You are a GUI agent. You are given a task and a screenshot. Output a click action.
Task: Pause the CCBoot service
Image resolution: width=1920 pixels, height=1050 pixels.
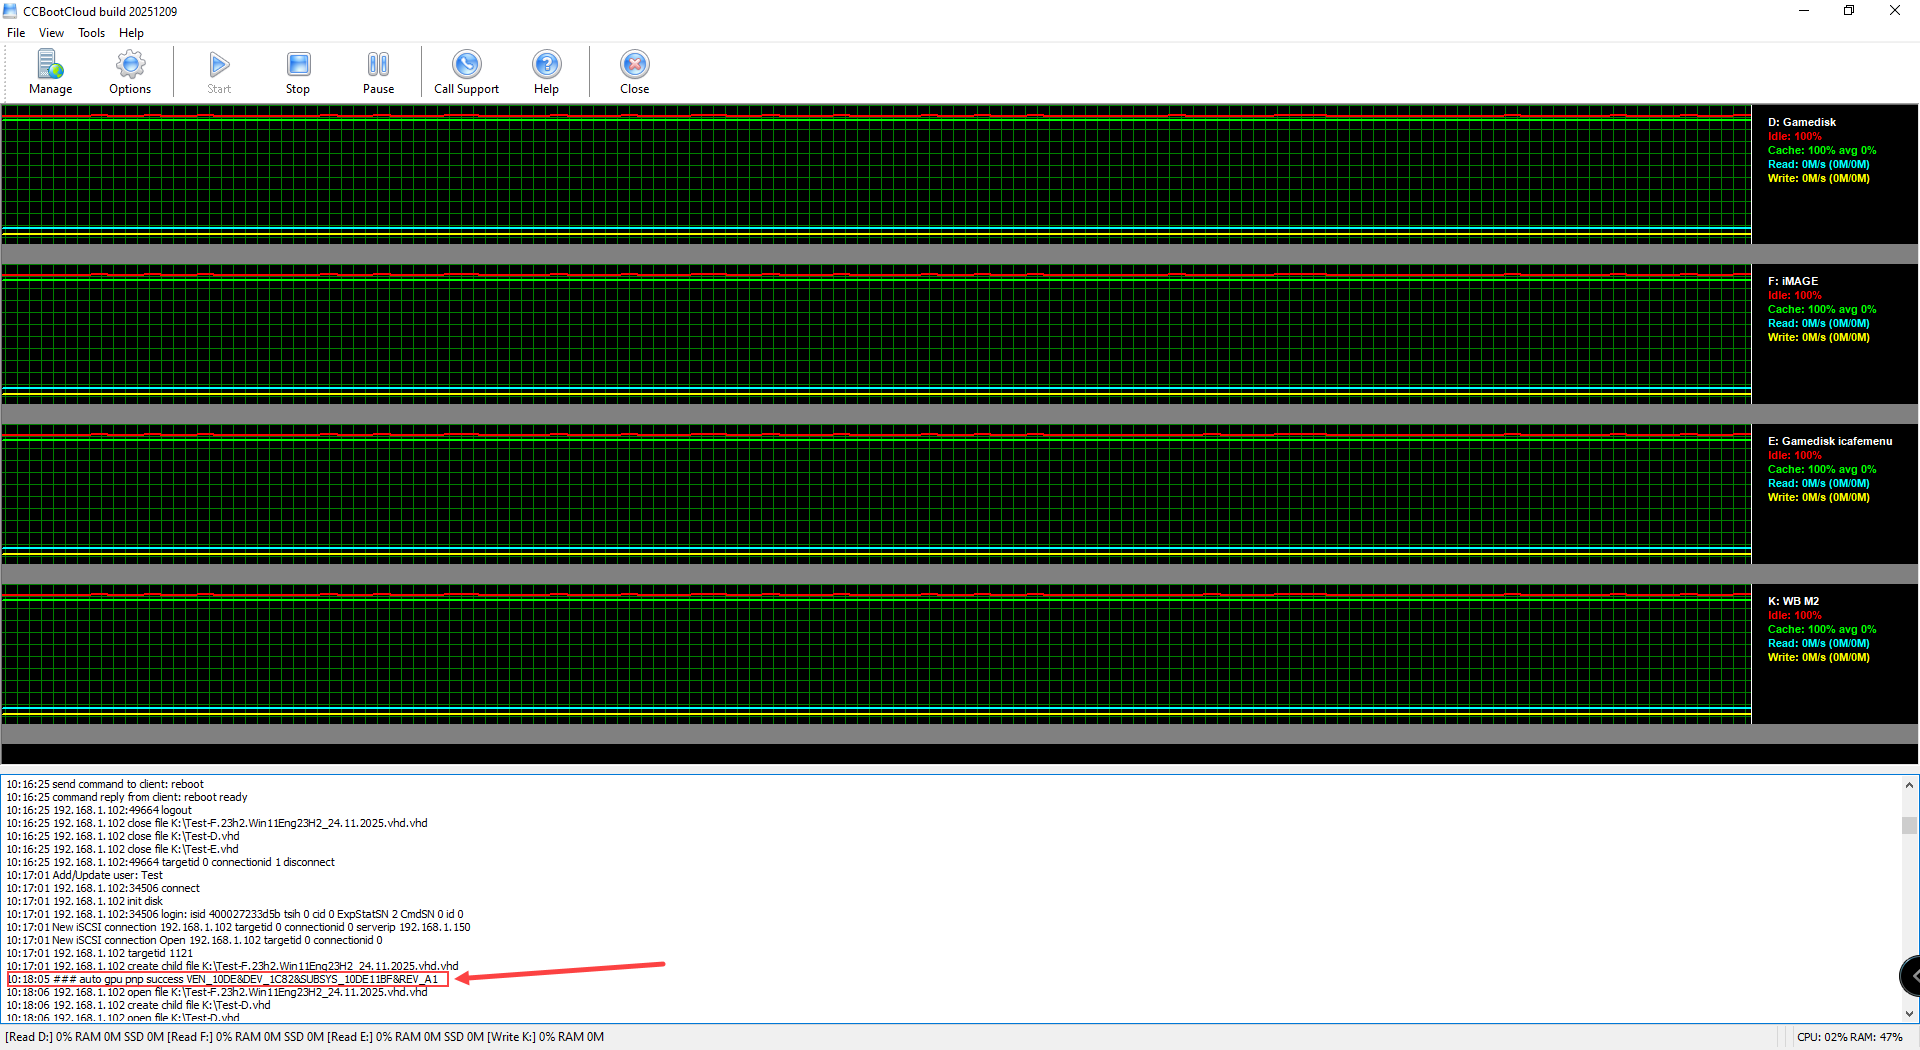coord(378,70)
